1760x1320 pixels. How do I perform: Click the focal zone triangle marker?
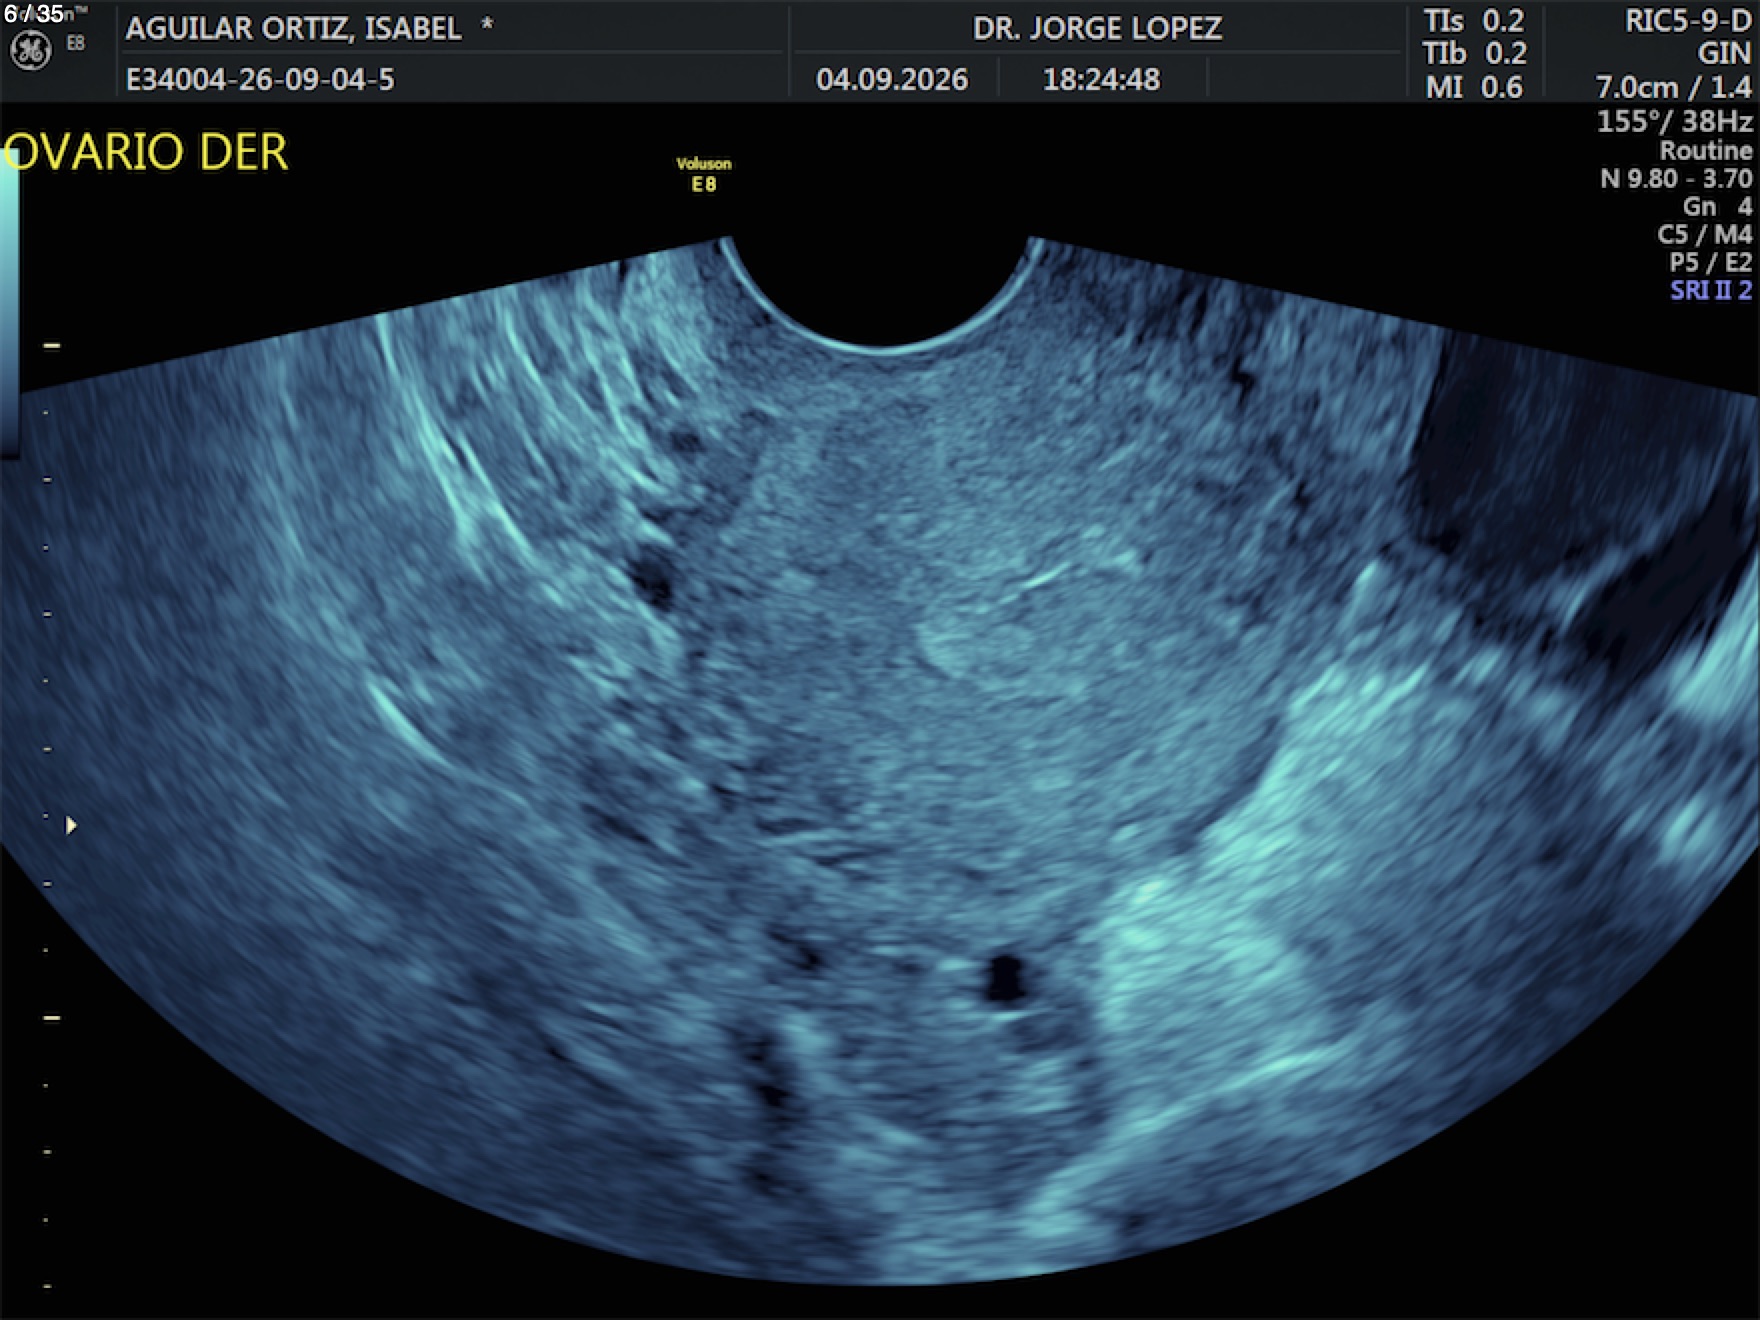pyautogui.click(x=71, y=825)
